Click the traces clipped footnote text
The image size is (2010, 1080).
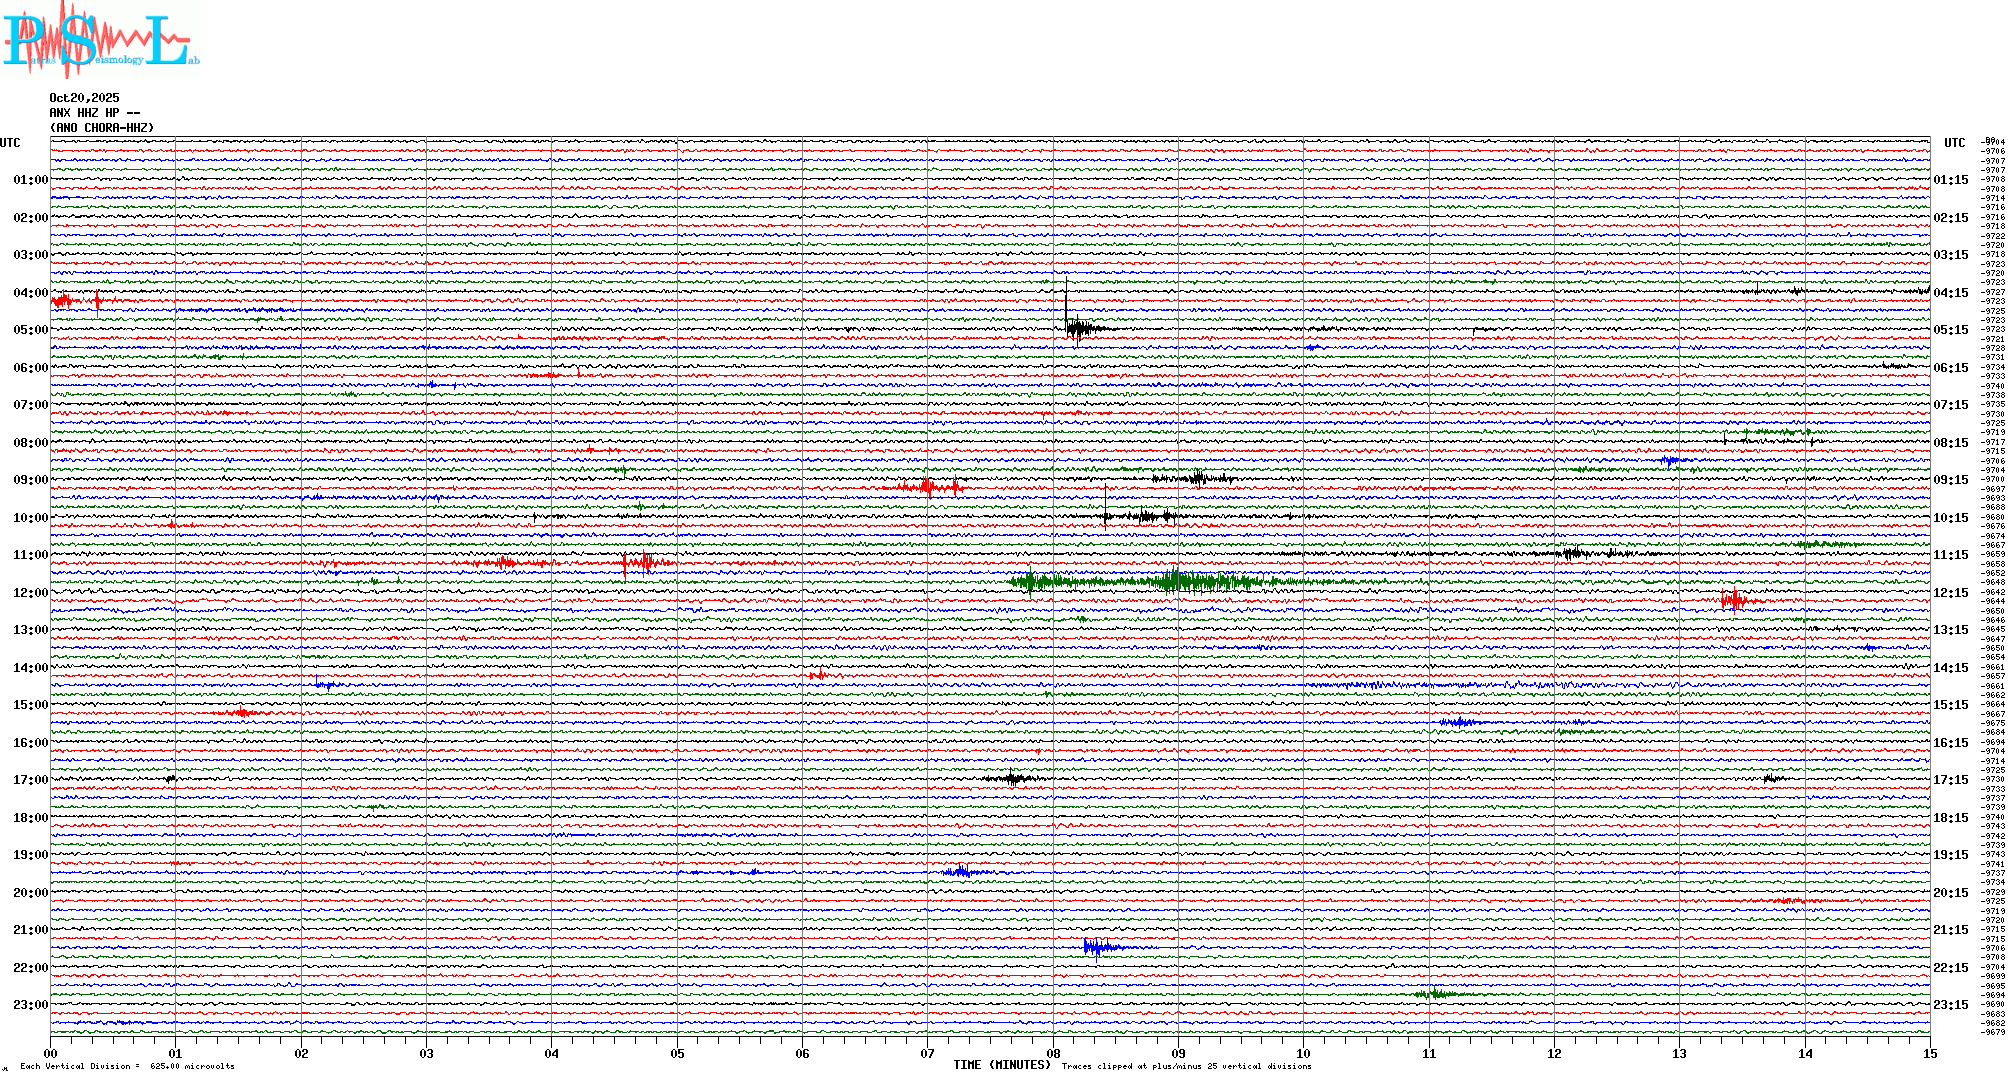pos(1186,1066)
